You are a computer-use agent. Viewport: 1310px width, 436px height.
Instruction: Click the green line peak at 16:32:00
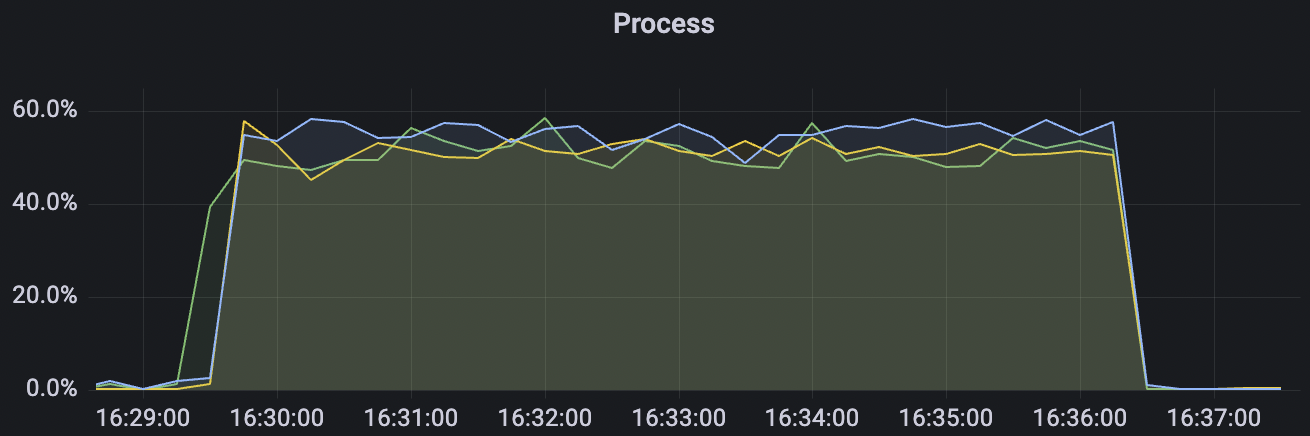545,118
